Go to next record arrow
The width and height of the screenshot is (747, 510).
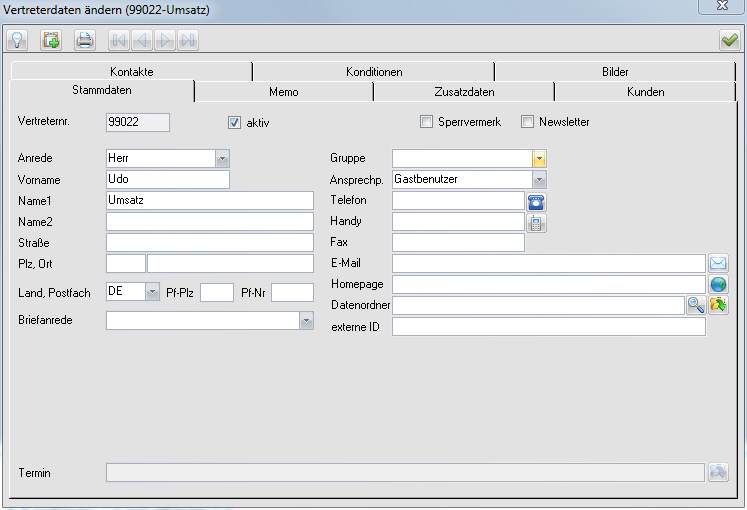(164, 40)
